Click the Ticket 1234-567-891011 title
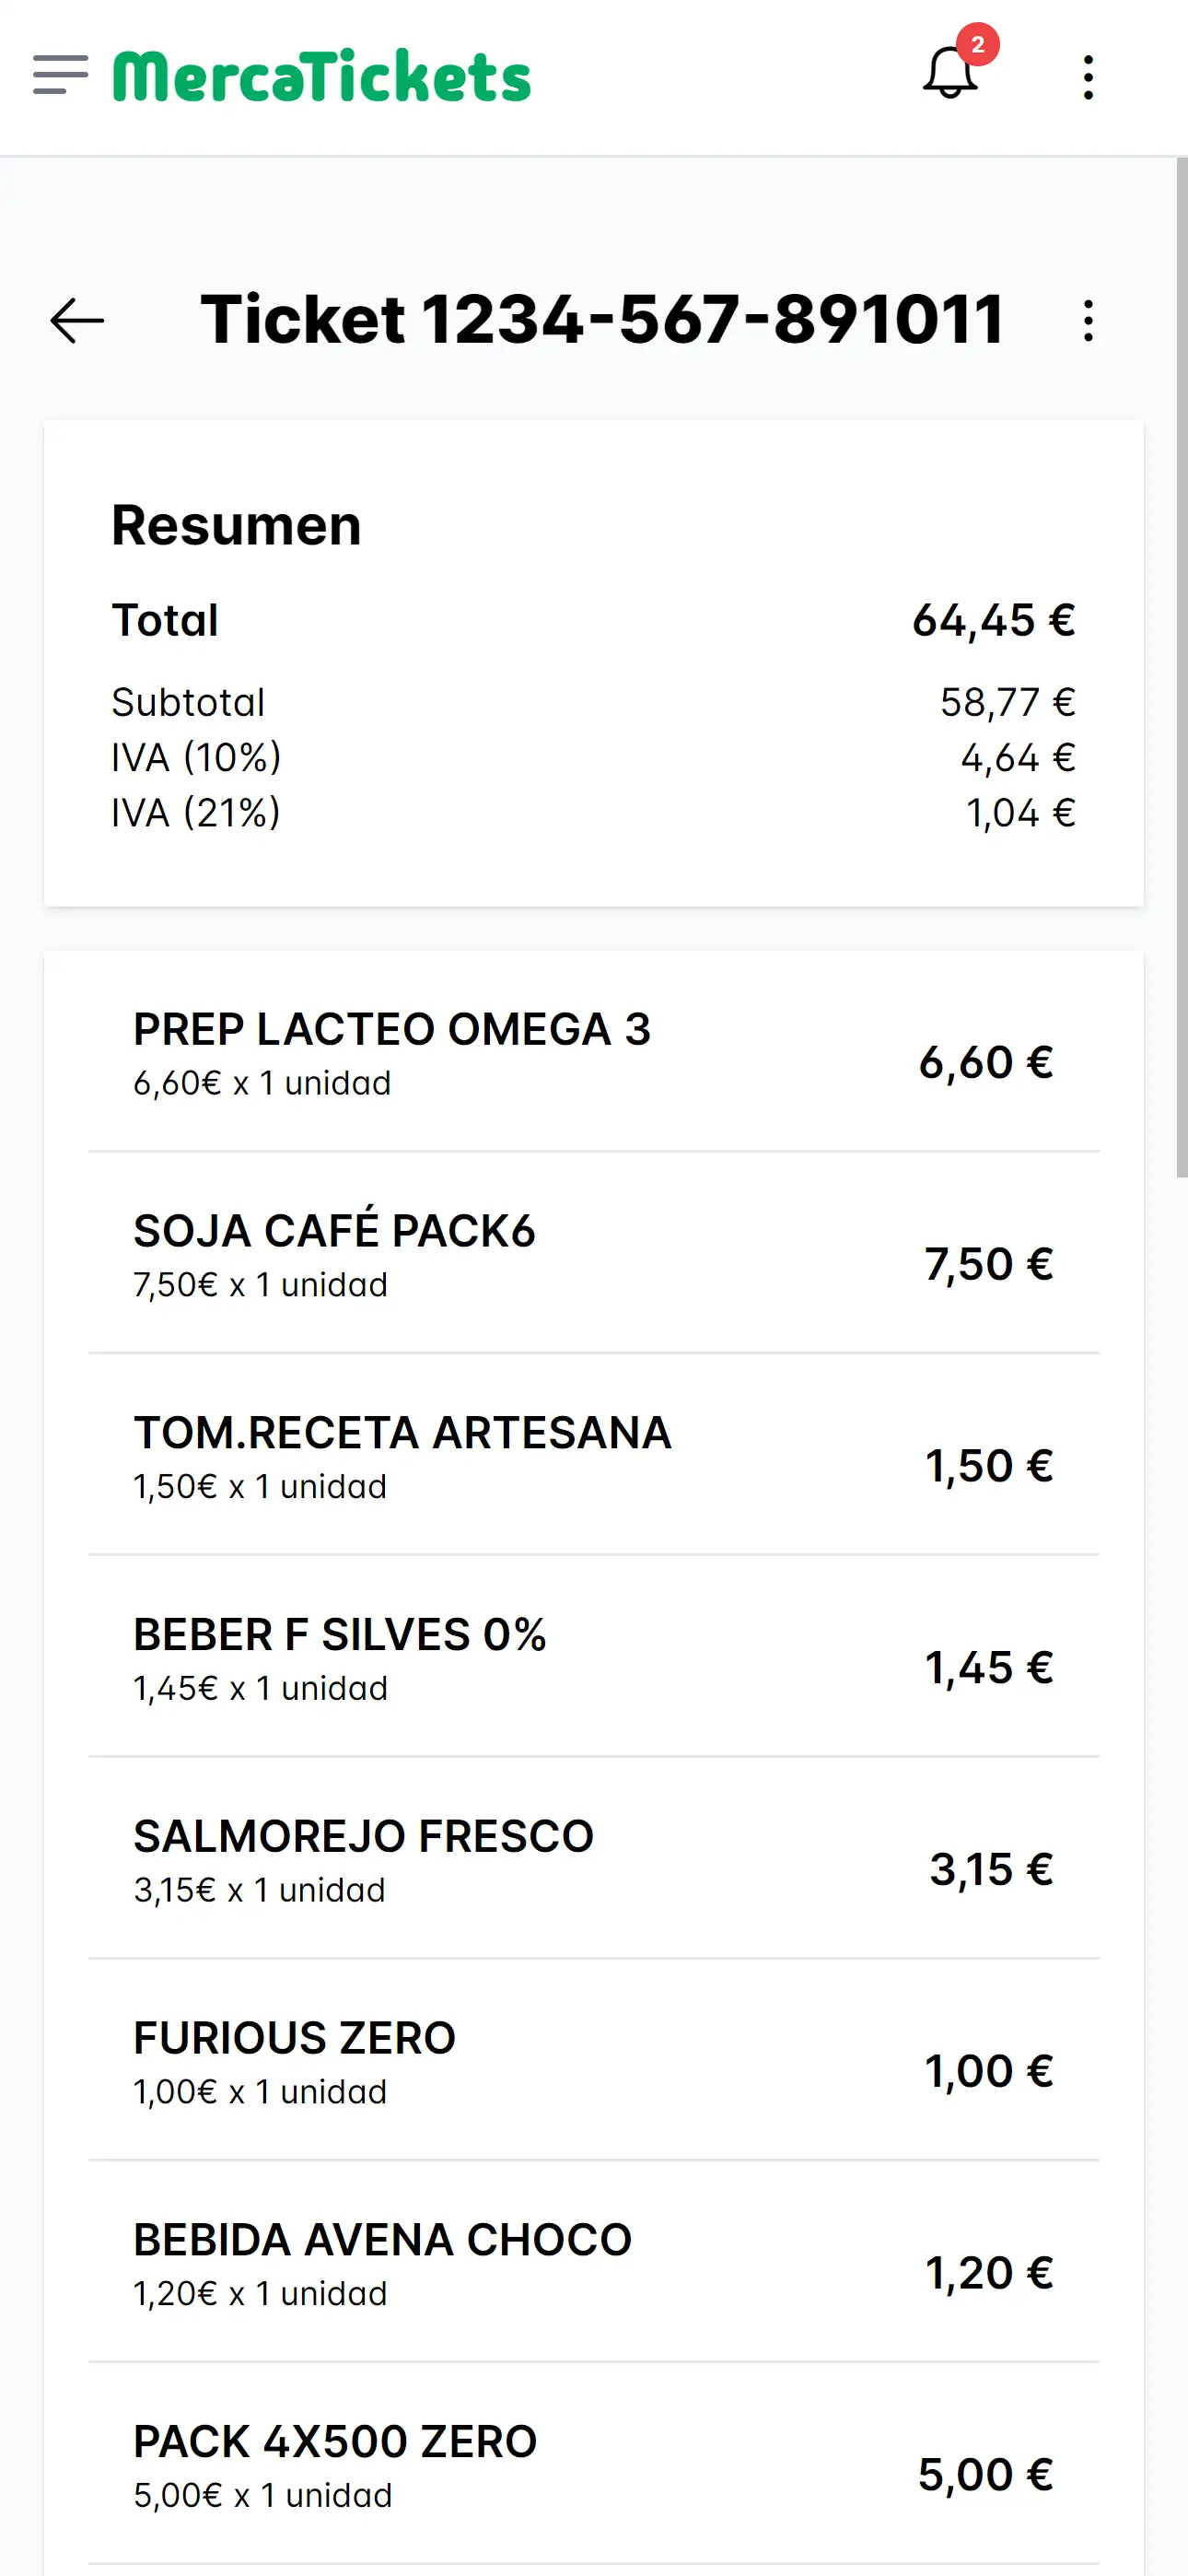 pos(602,321)
